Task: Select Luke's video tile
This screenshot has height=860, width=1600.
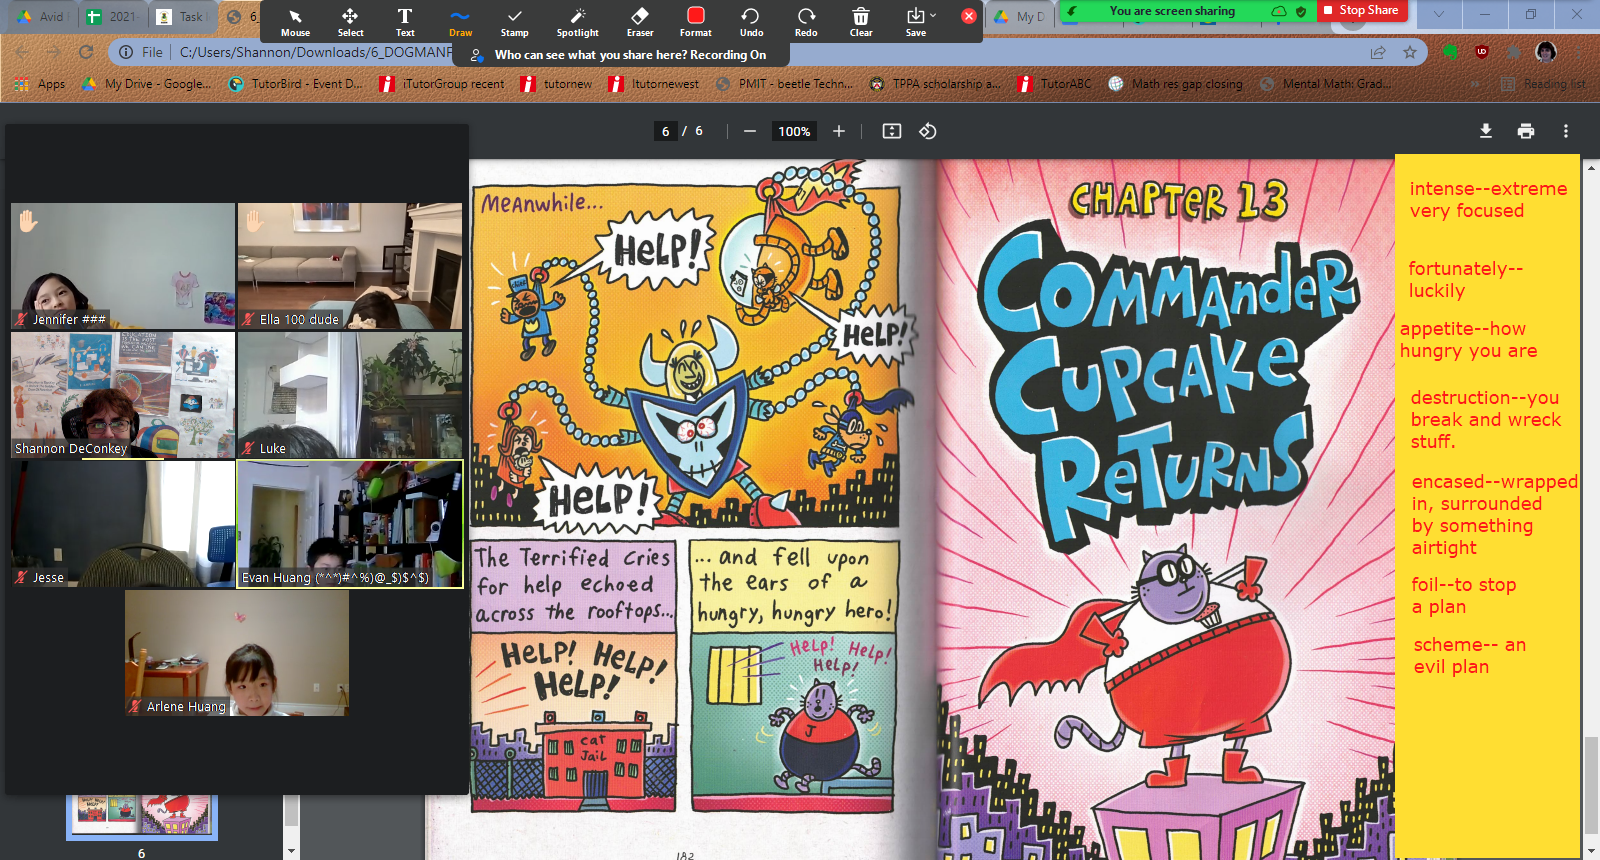Action: (x=350, y=395)
